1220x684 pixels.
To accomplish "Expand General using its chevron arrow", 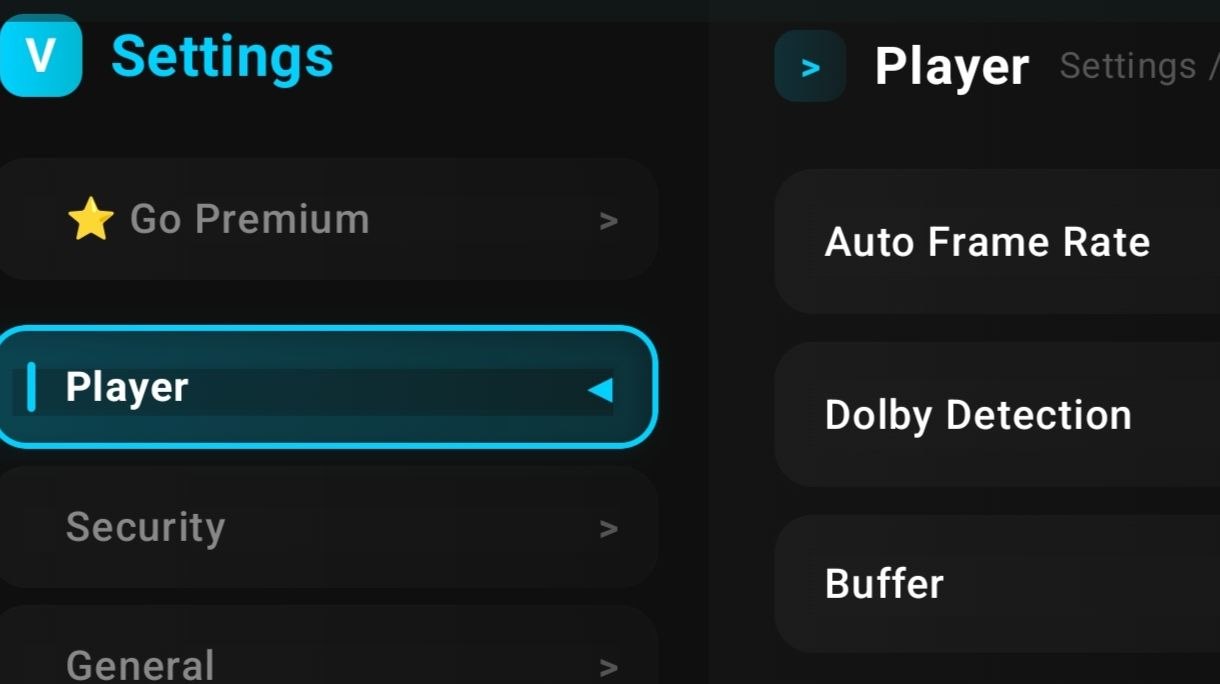I will [x=608, y=667].
